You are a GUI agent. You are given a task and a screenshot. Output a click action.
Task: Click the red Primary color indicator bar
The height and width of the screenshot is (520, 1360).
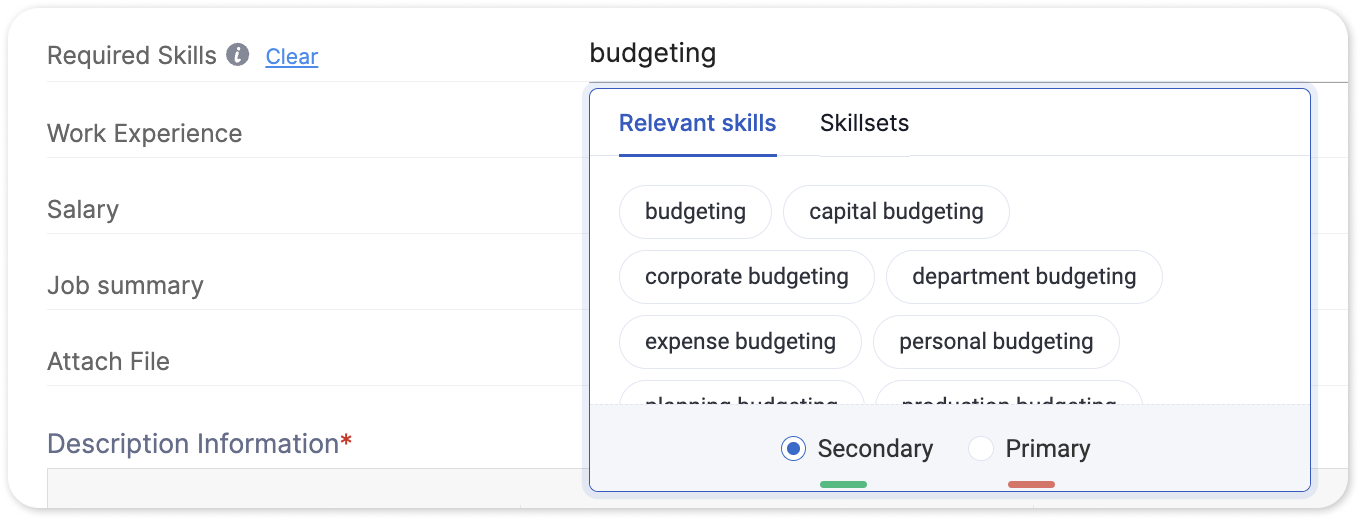[x=1031, y=485]
